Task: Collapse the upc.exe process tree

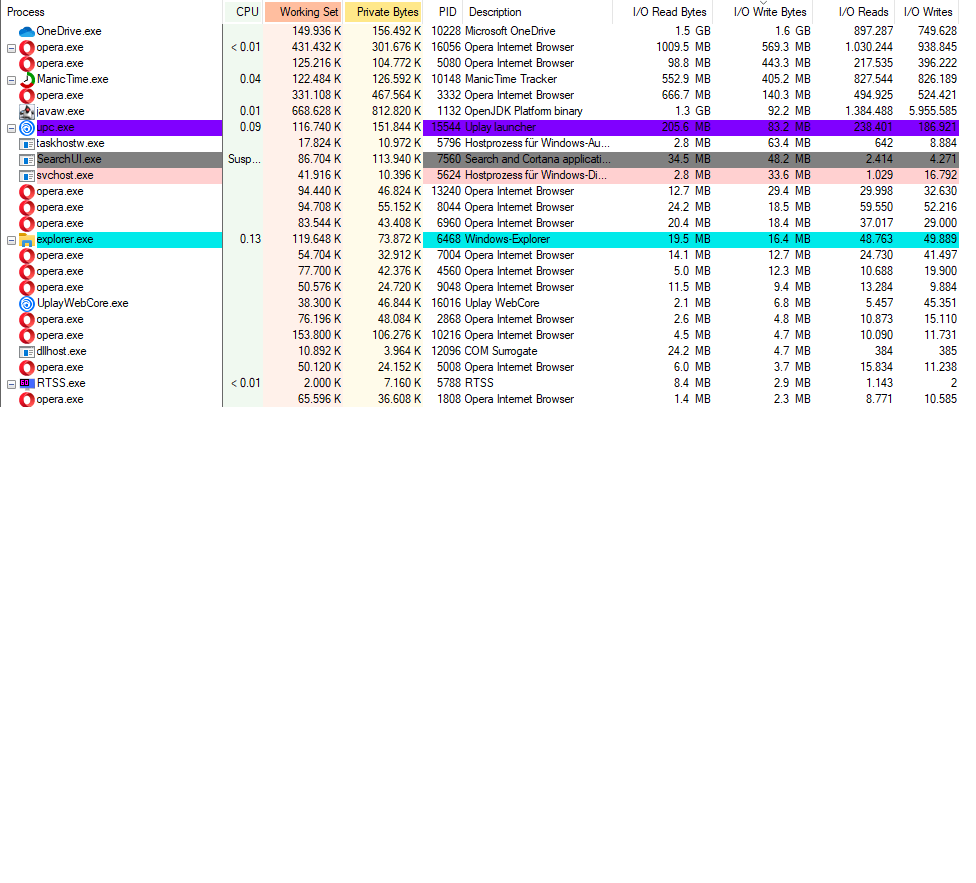Action: tap(11, 128)
